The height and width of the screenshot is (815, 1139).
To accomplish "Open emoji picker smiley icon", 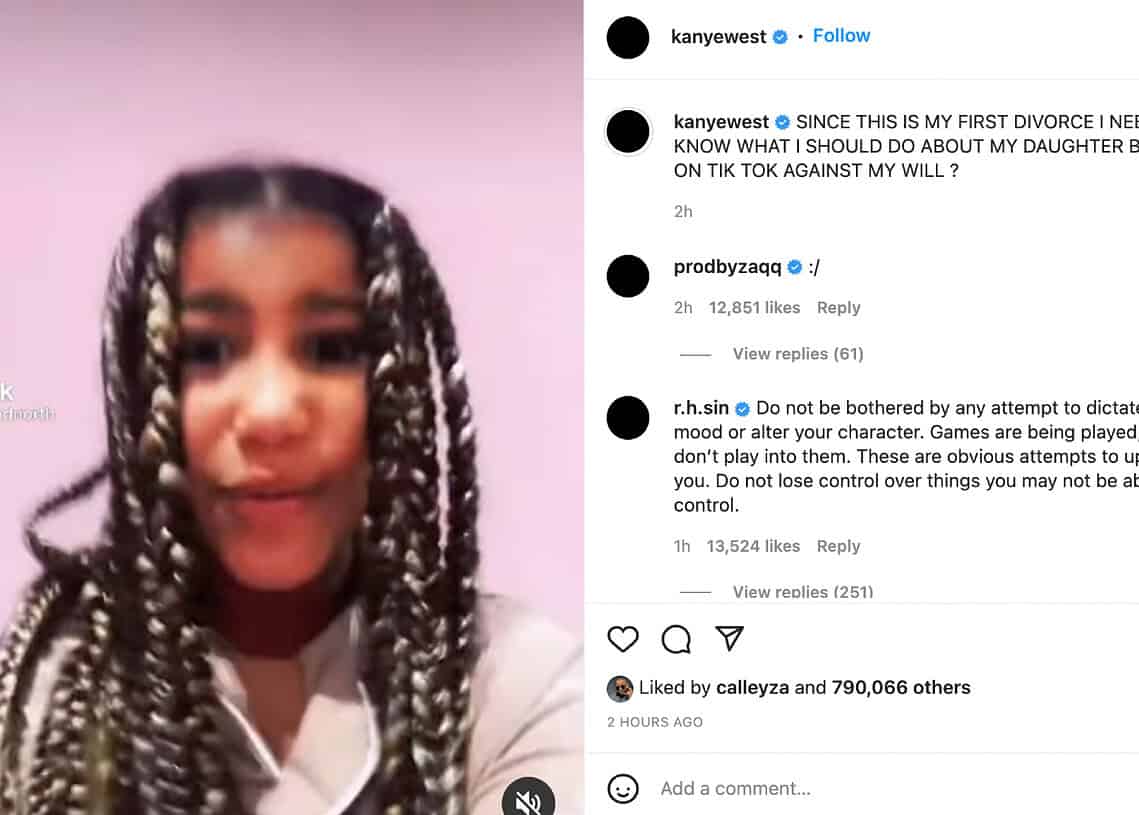I will (623, 789).
